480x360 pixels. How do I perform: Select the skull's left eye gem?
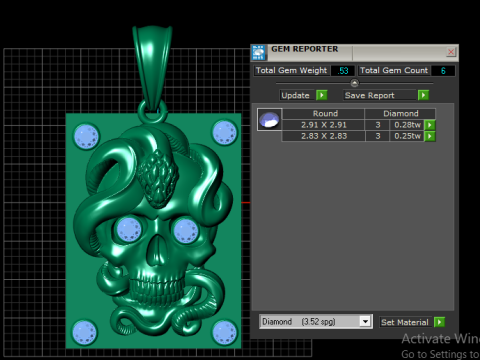coord(129,229)
